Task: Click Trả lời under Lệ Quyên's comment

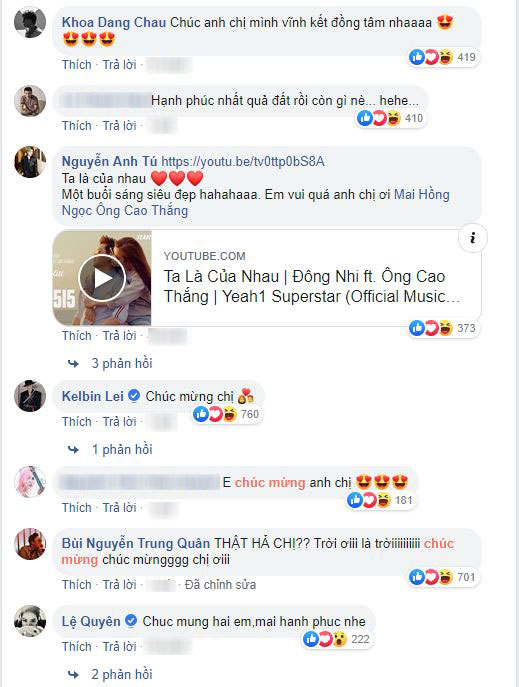Action: pyautogui.click(x=119, y=646)
